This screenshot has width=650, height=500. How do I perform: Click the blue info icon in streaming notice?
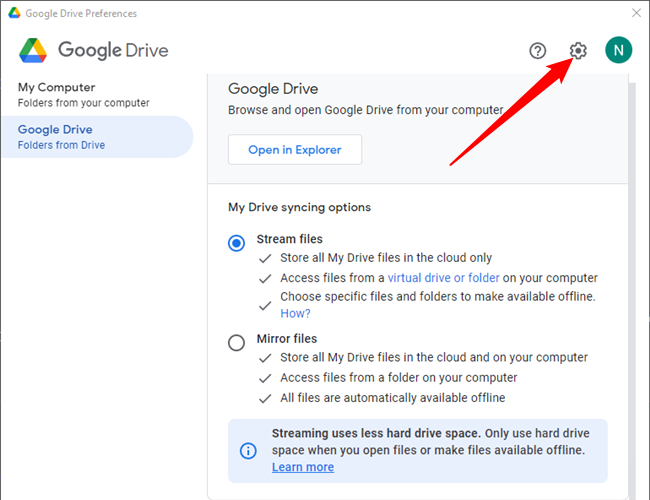point(248,450)
